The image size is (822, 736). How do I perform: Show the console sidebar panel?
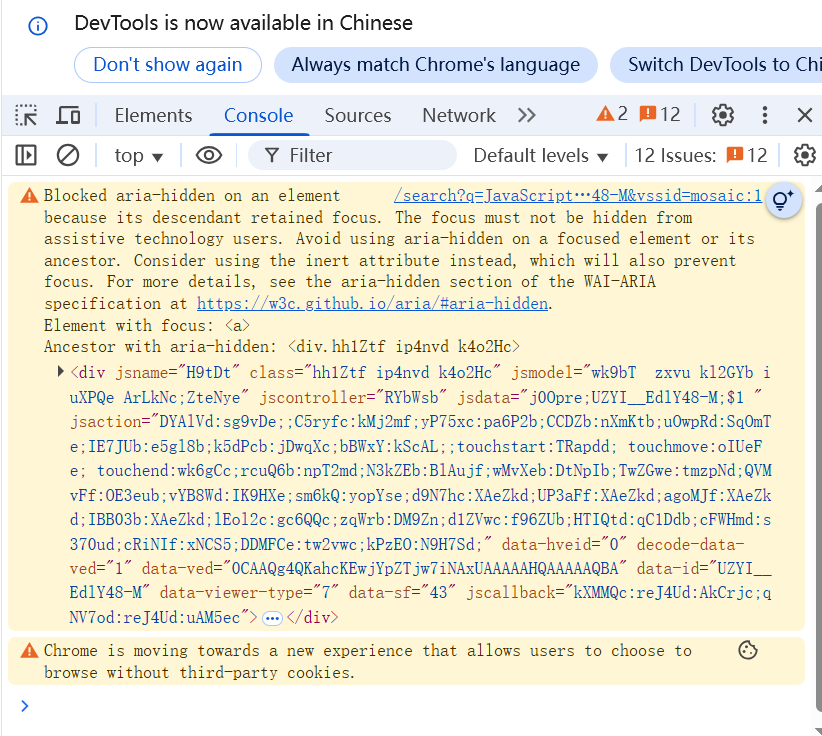(x=26, y=155)
